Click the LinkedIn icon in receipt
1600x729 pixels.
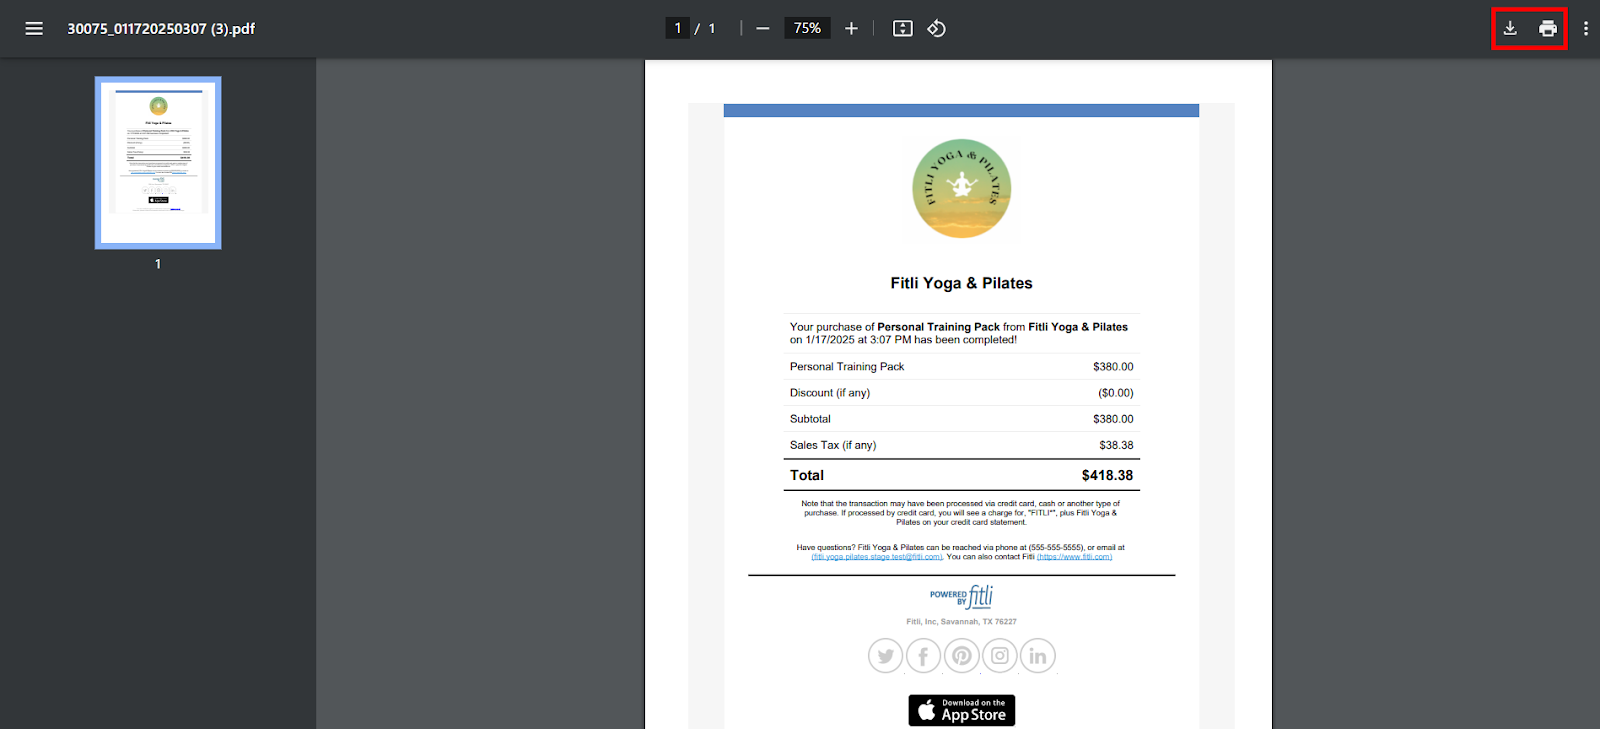pos(1038,656)
